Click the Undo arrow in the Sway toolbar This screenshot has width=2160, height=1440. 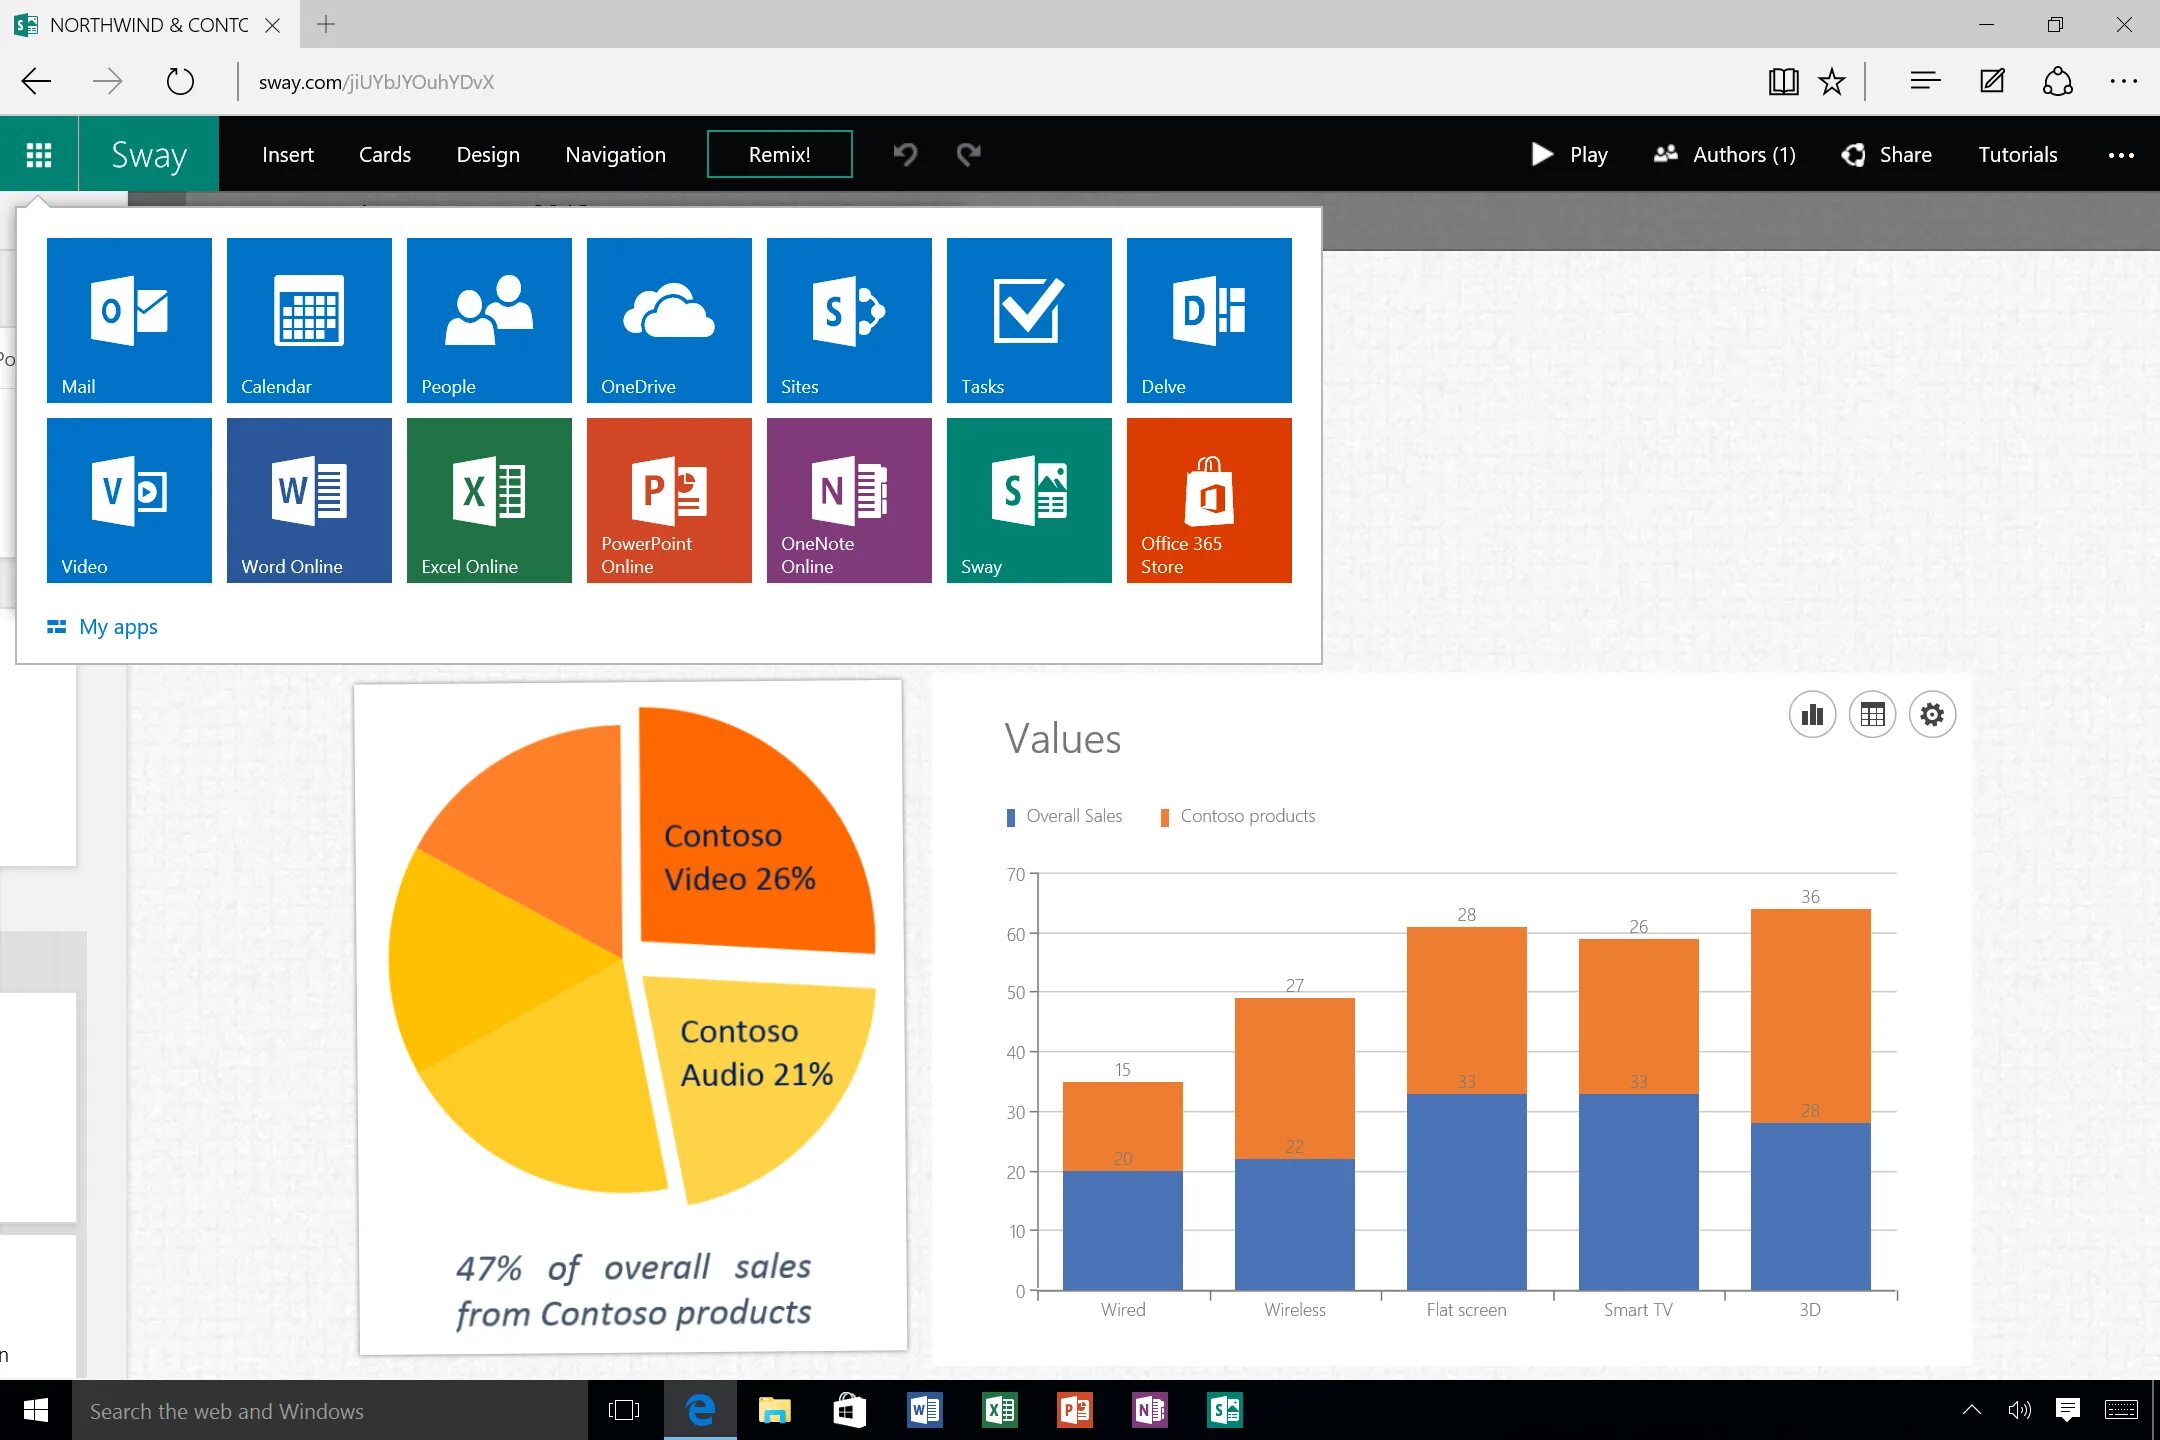tap(903, 154)
